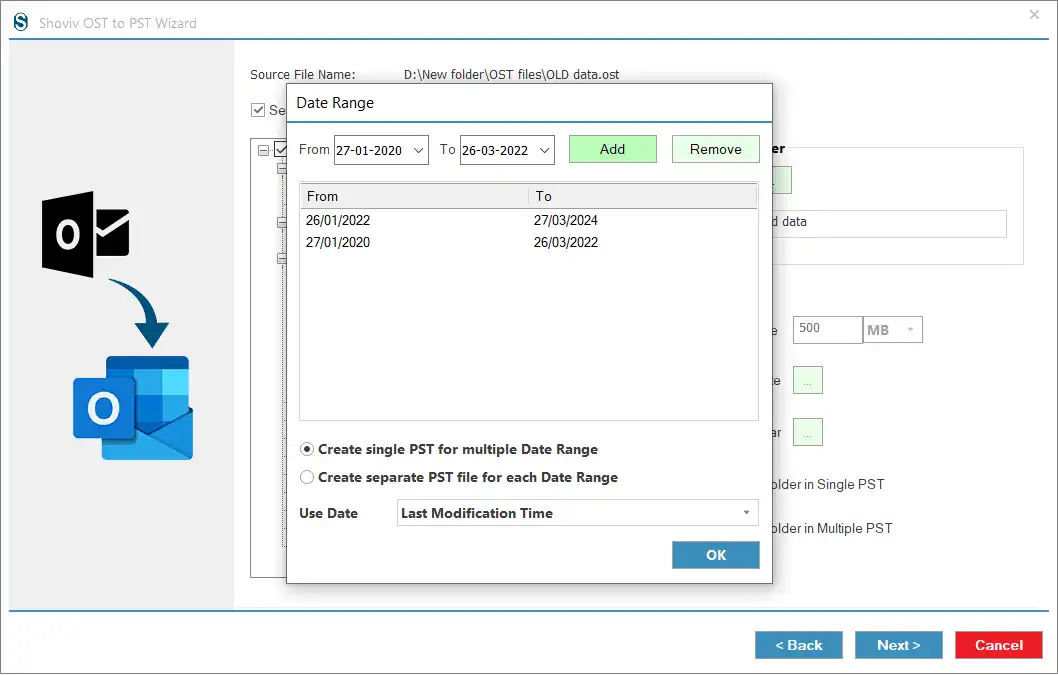Click the blue conversion arrow graphic
Viewport: 1058px width, 675px height.
point(141,313)
